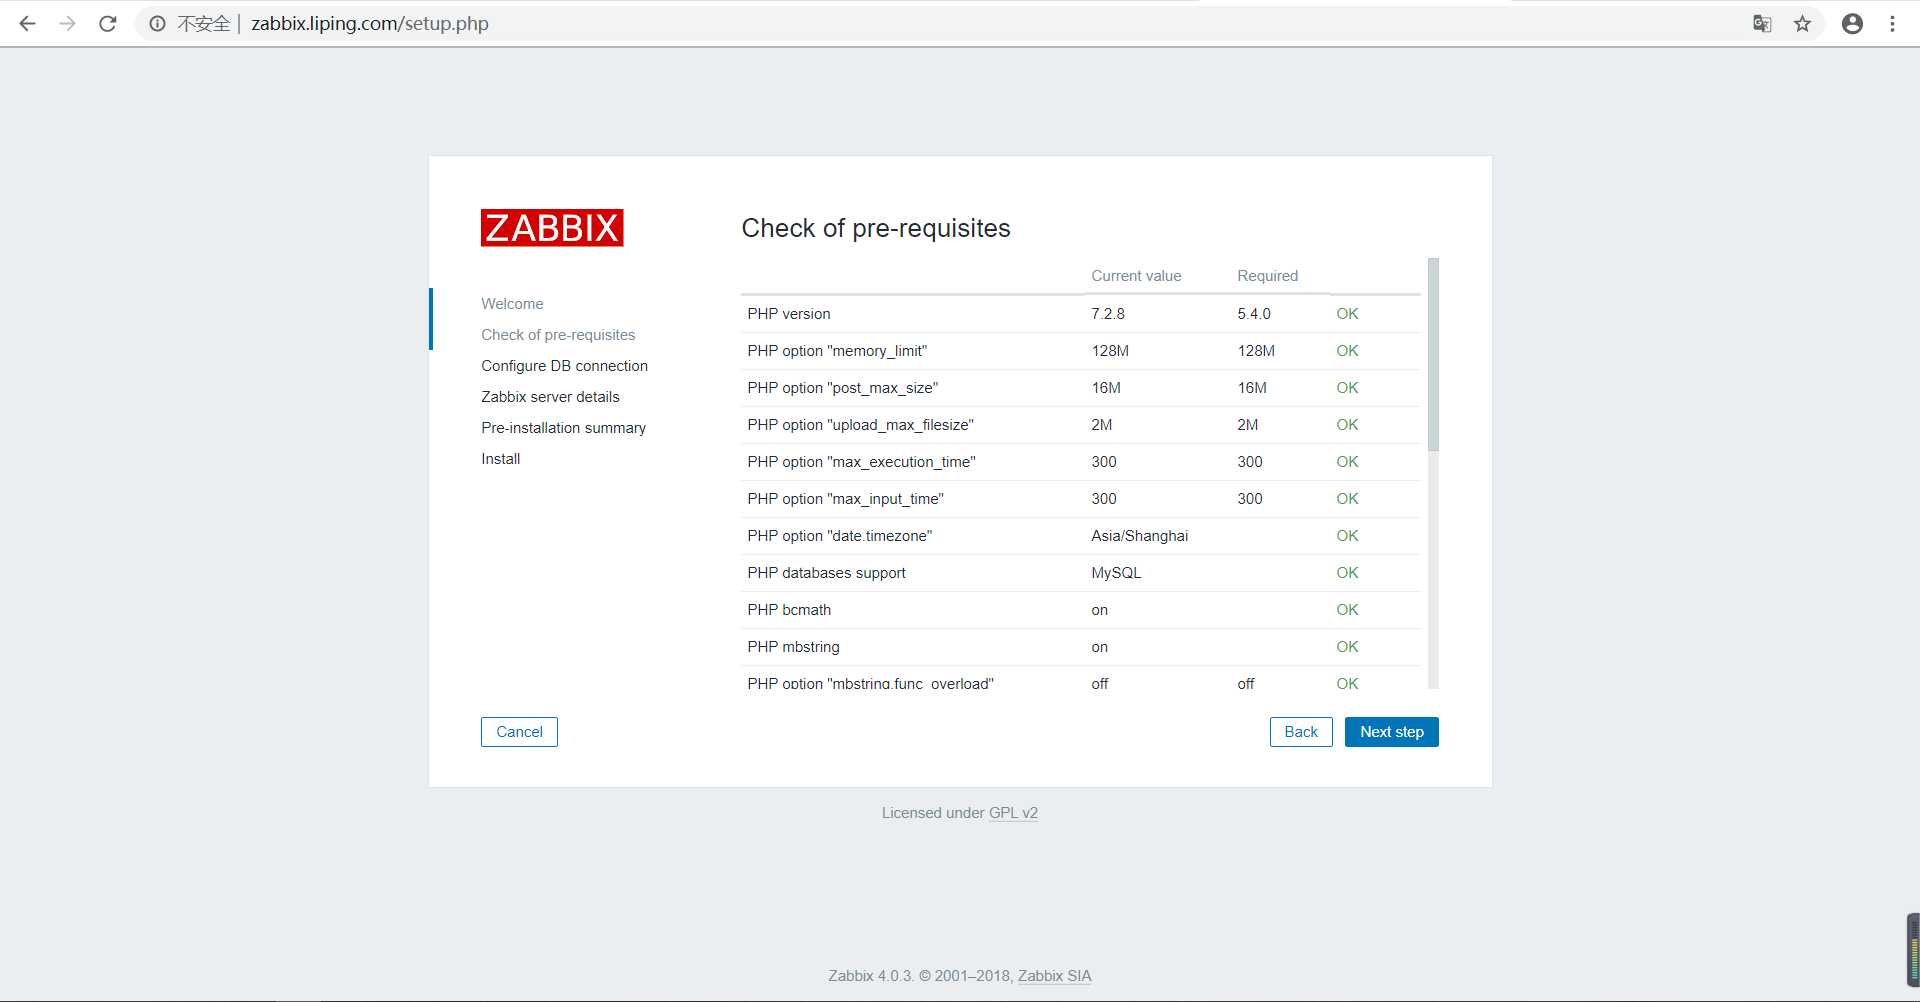Click the Check of pre-requisites heading

coord(876,228)
